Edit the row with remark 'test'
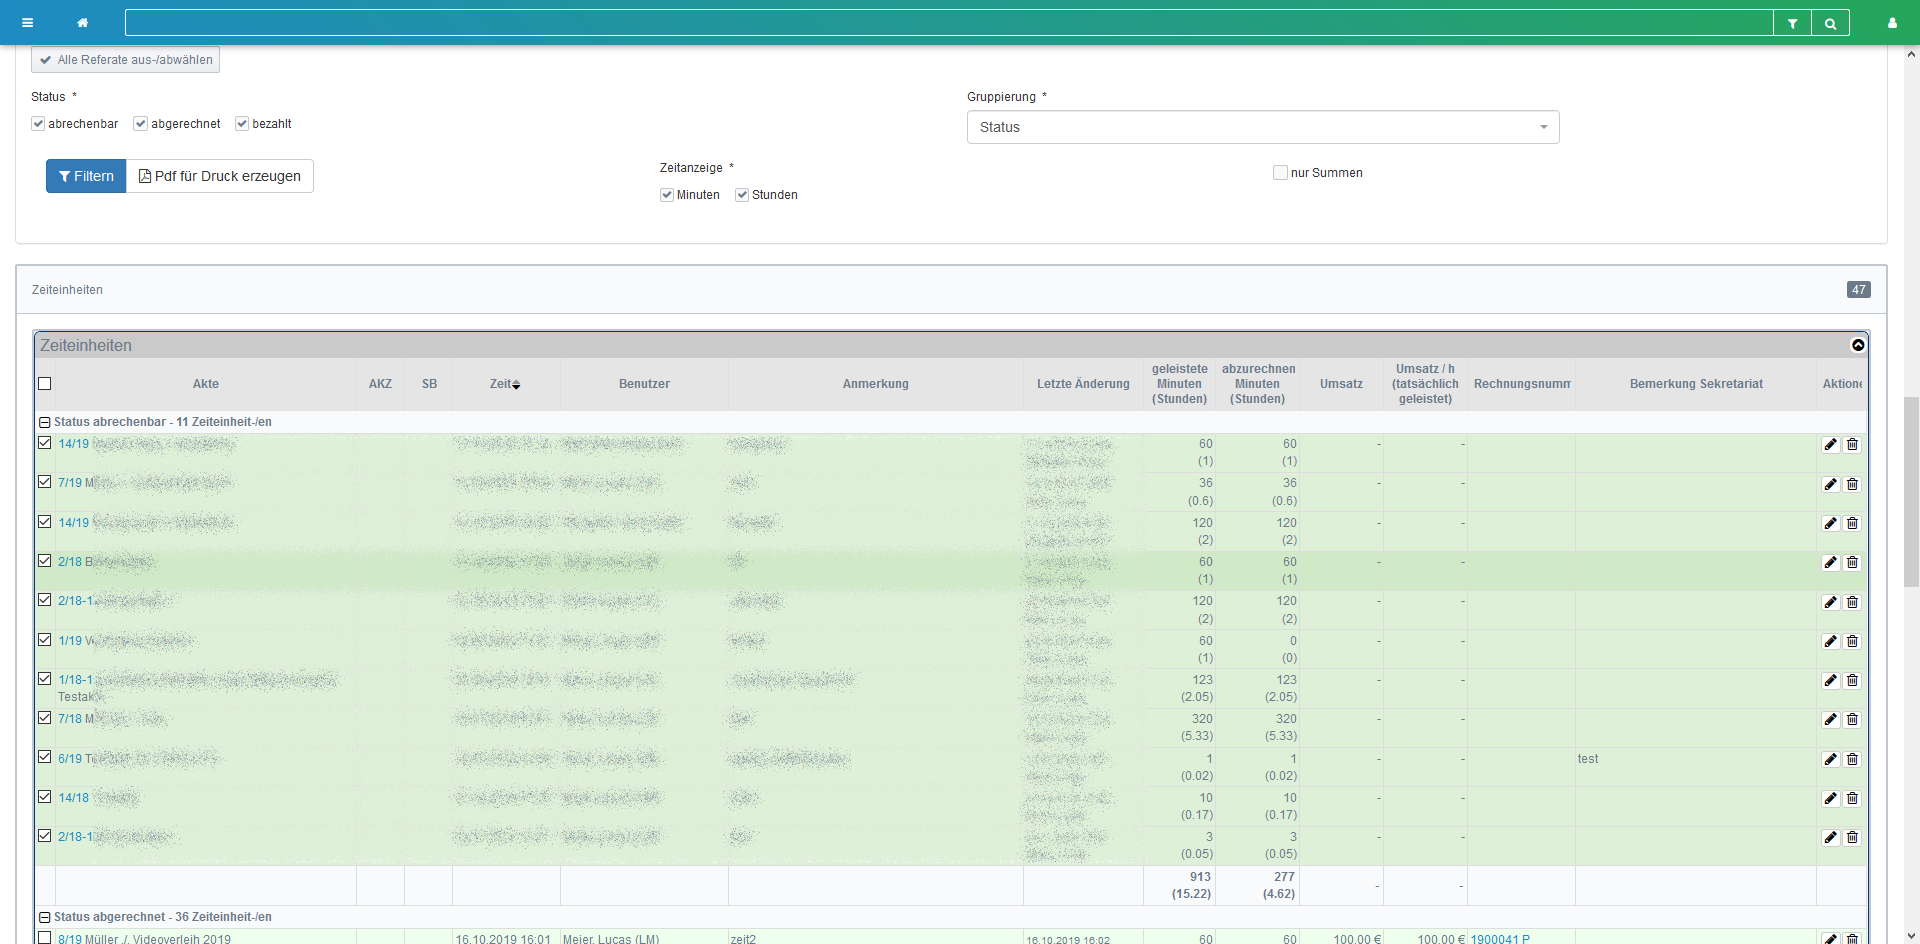The width and height of the screenshot is (1920, 944). [1830, 760]
